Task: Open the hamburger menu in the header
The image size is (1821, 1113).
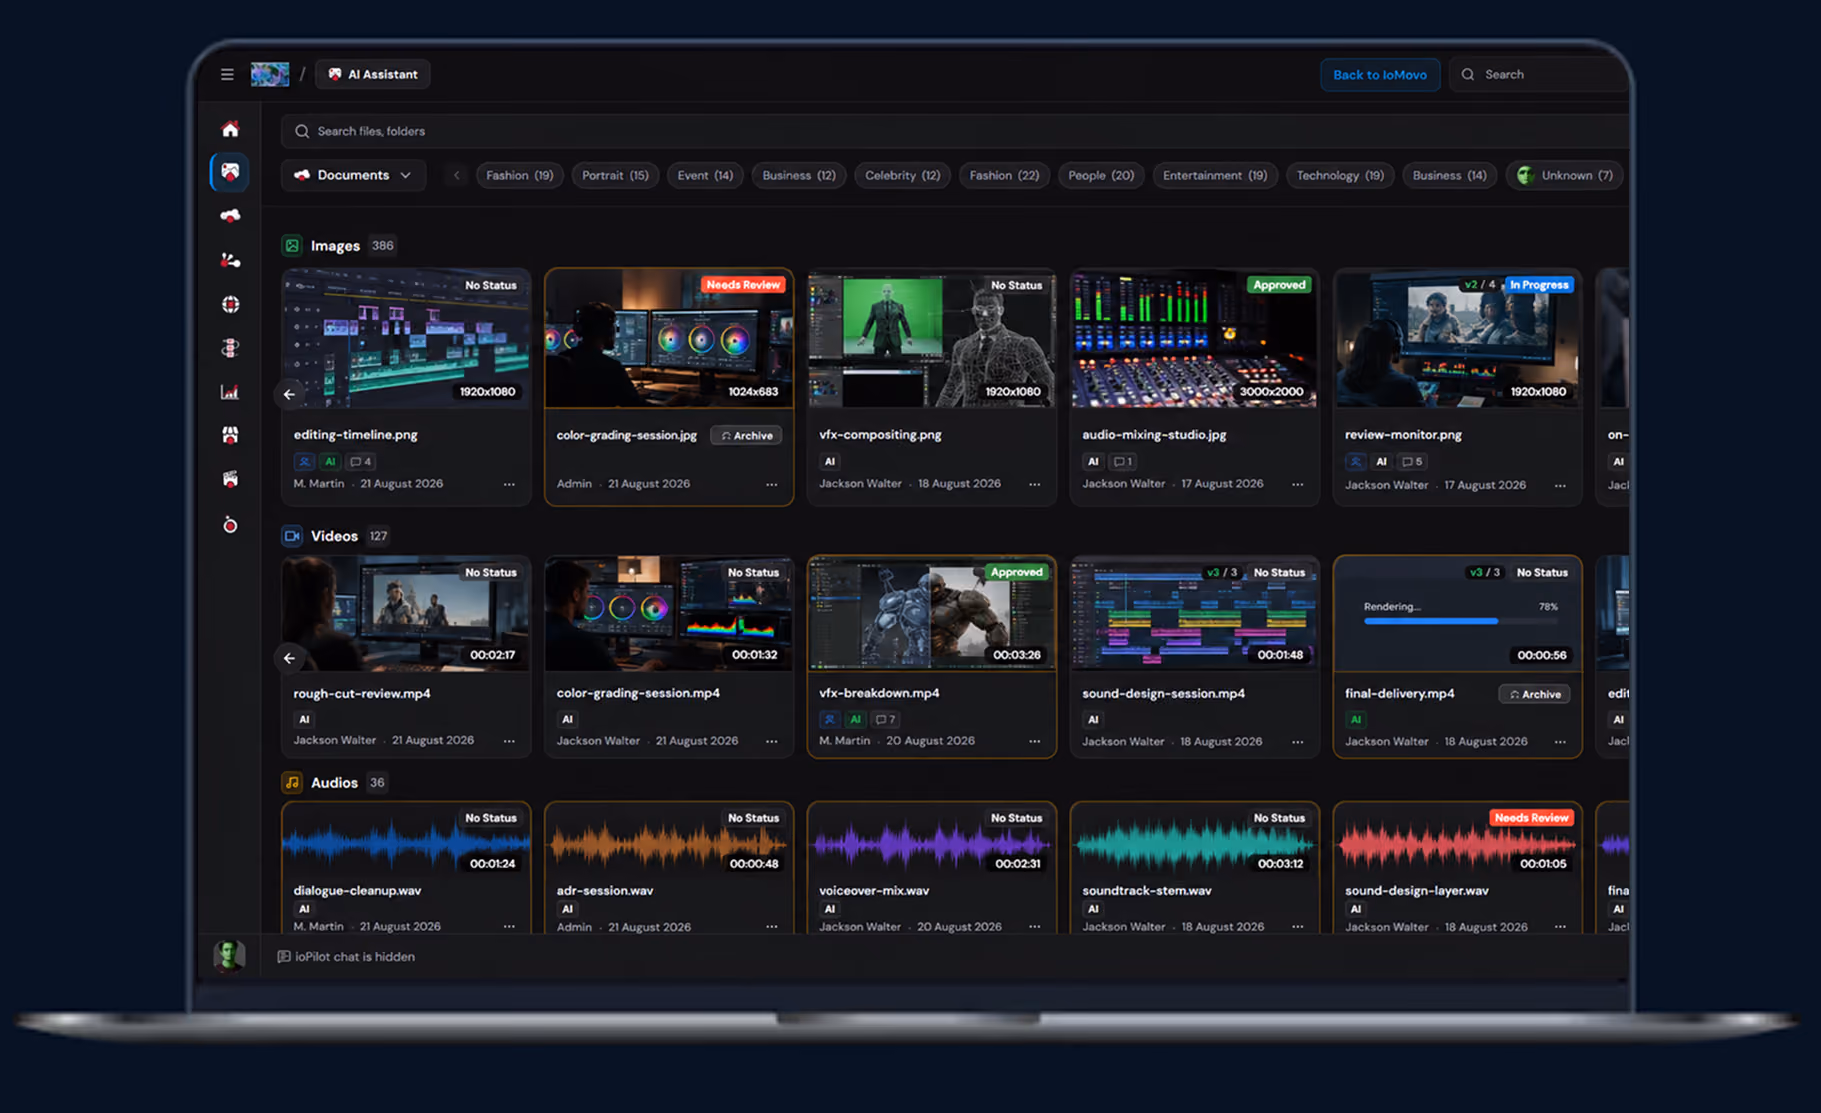Action: (227, 75)
